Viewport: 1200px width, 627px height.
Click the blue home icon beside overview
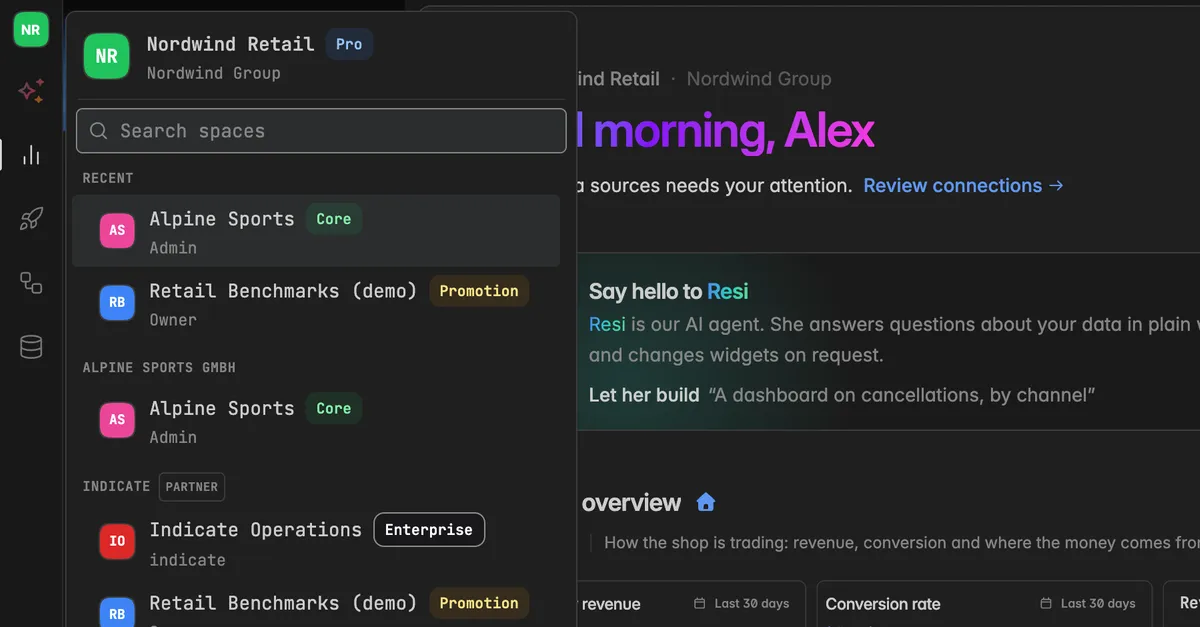pos(706,502)
